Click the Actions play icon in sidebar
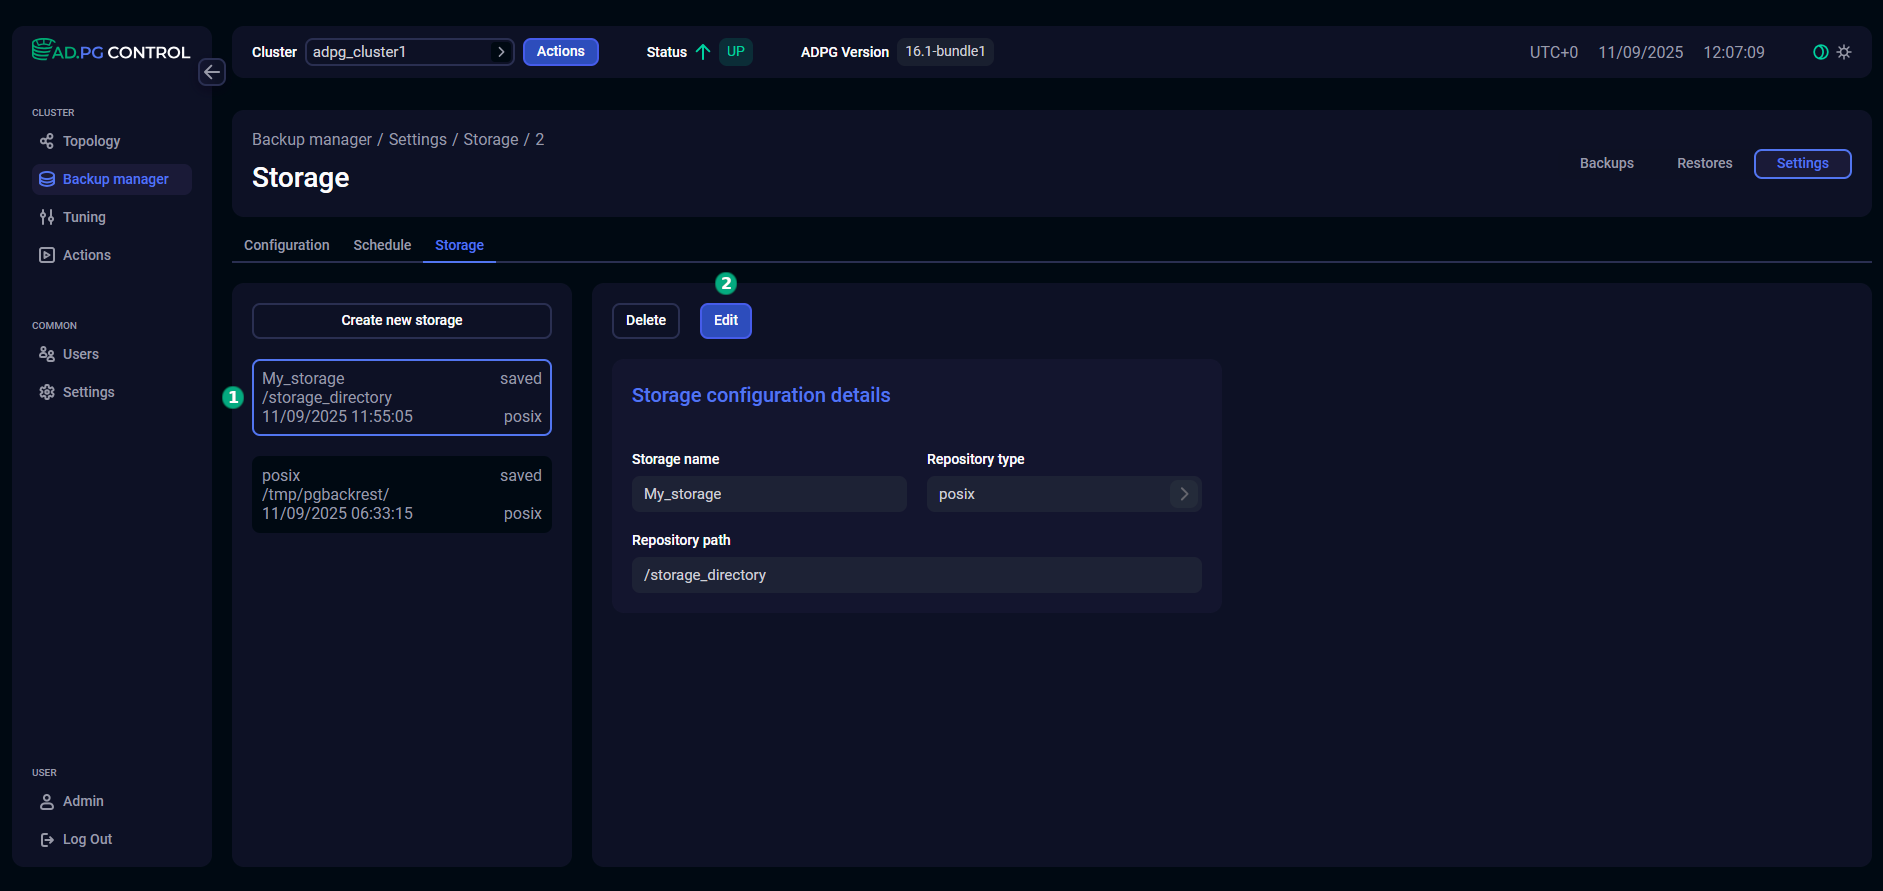 [47, 255]
